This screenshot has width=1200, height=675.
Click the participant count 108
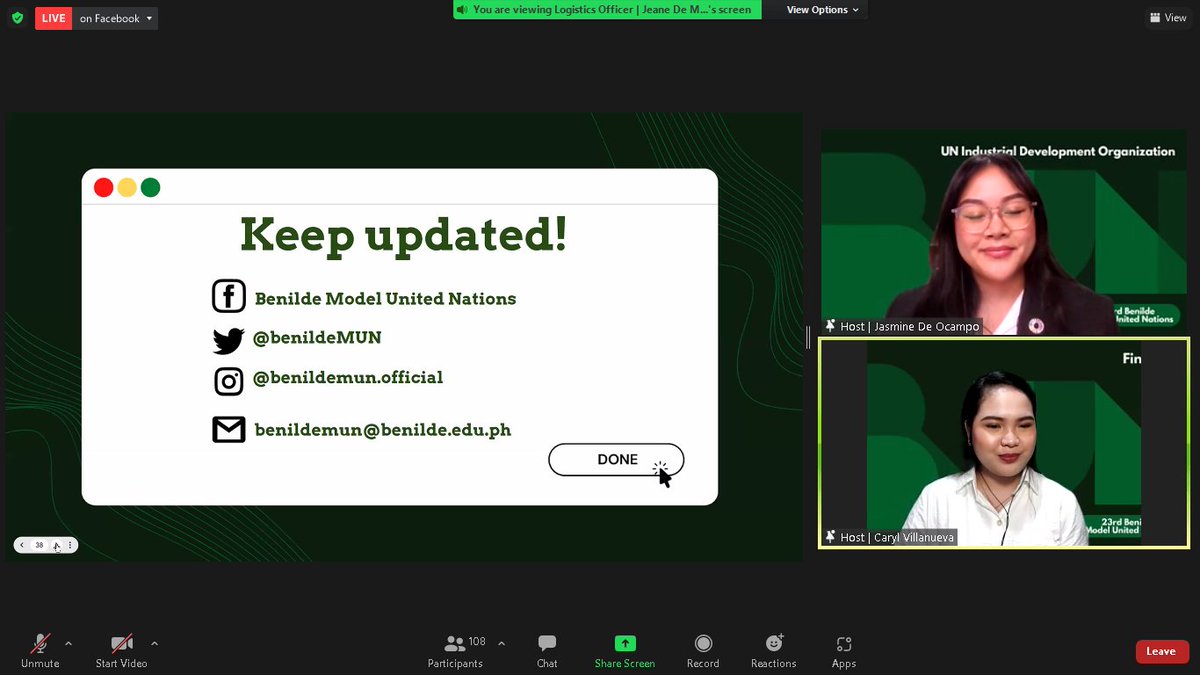pyautogui.click(x=477, y=642)
